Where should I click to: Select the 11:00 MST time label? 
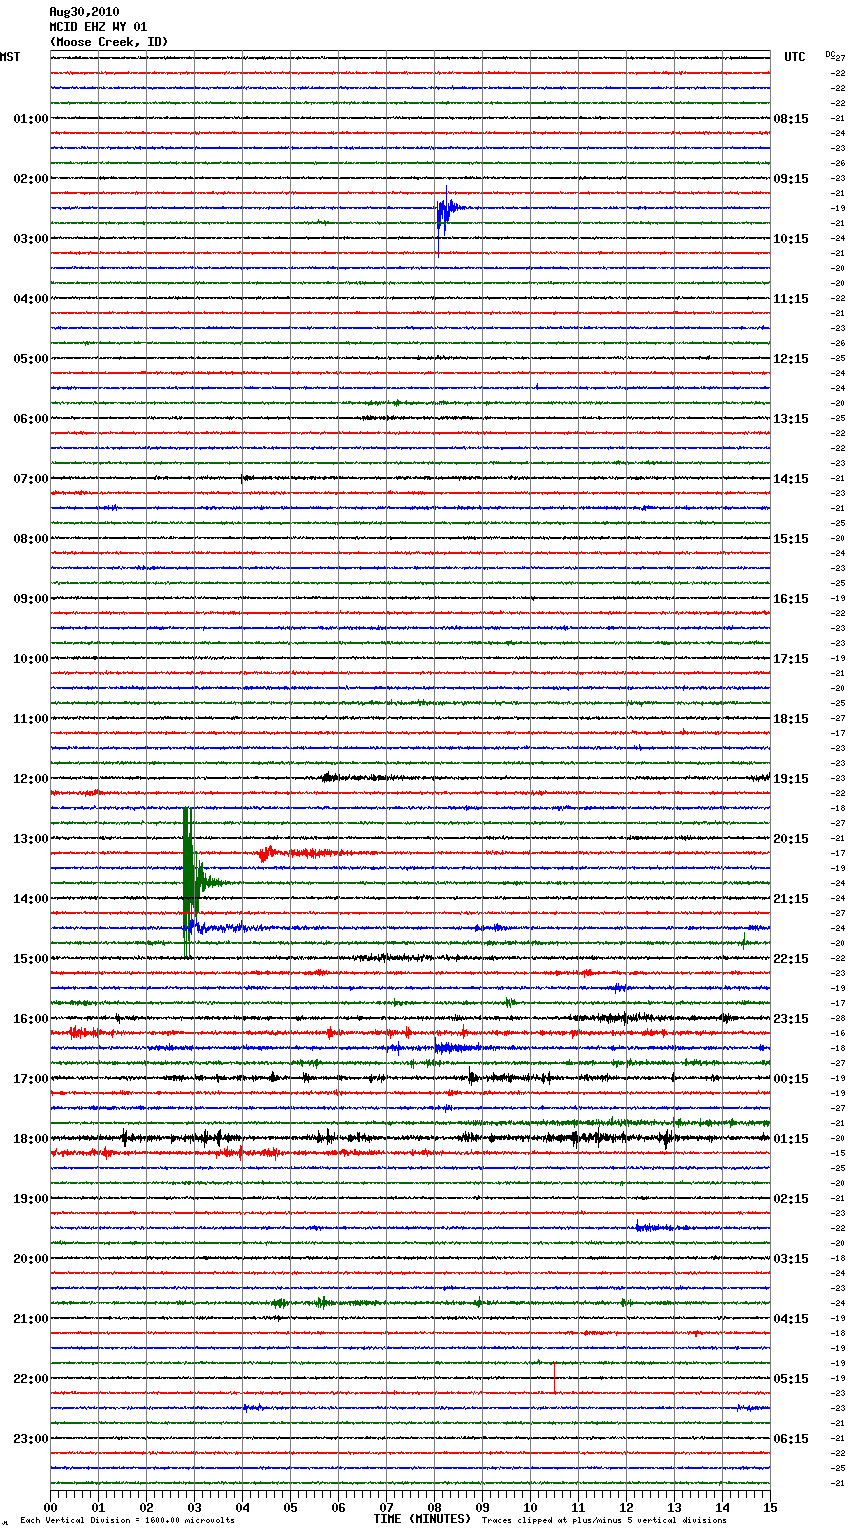pos(30,718)
